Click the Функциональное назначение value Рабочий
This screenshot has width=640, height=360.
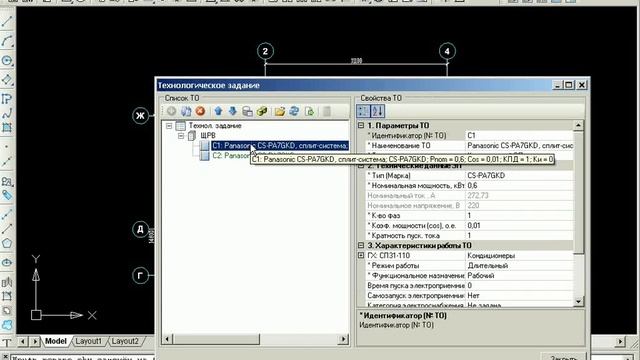coord(520,276)
